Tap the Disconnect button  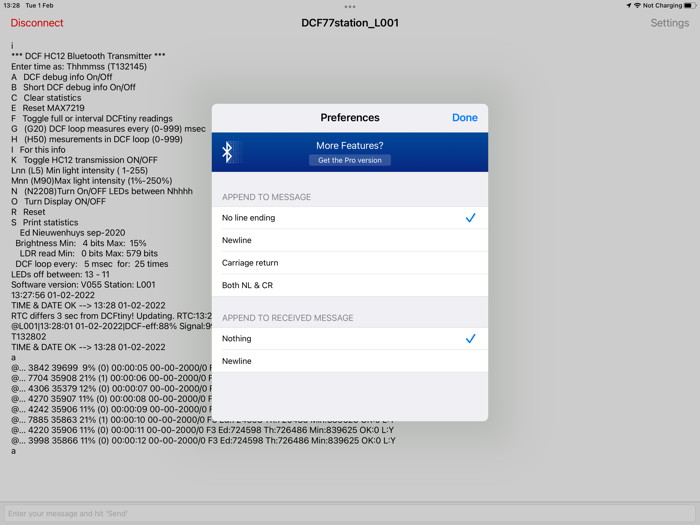pos(37,23)
